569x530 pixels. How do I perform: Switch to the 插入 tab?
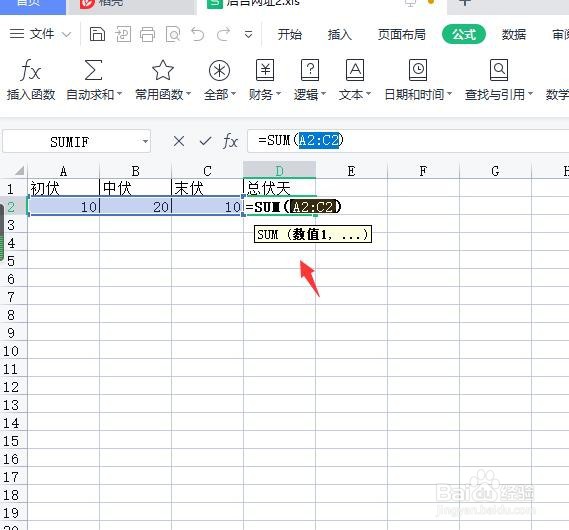click(340, 34)
